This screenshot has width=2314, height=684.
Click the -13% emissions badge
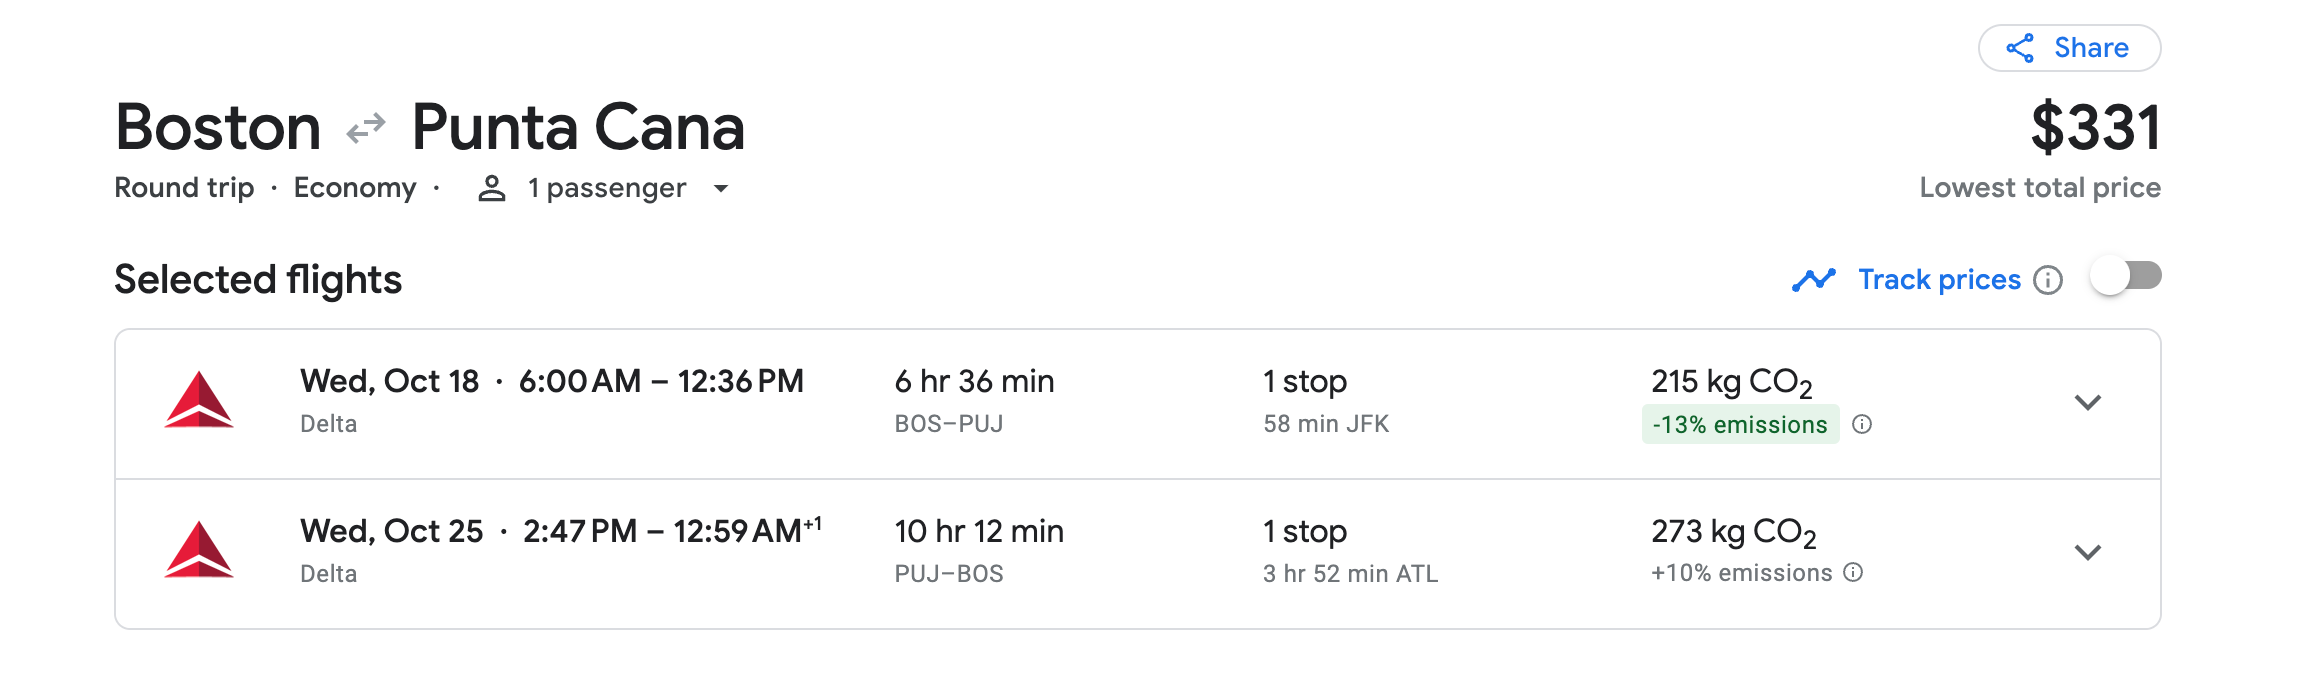coord(1740,424)
